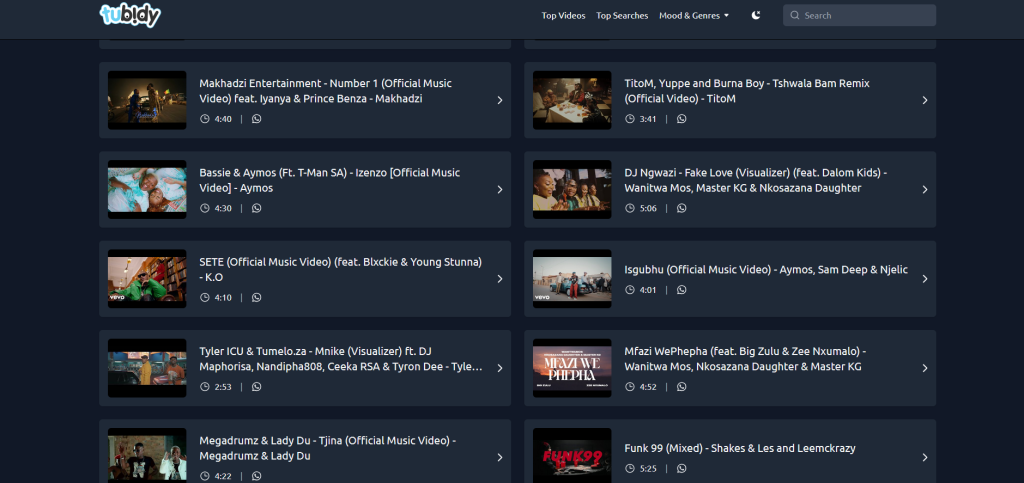Viewport: 1024px width, 483px height.
Task: Select Mnike video thumbnail
Action: click(x=147, y=368)
